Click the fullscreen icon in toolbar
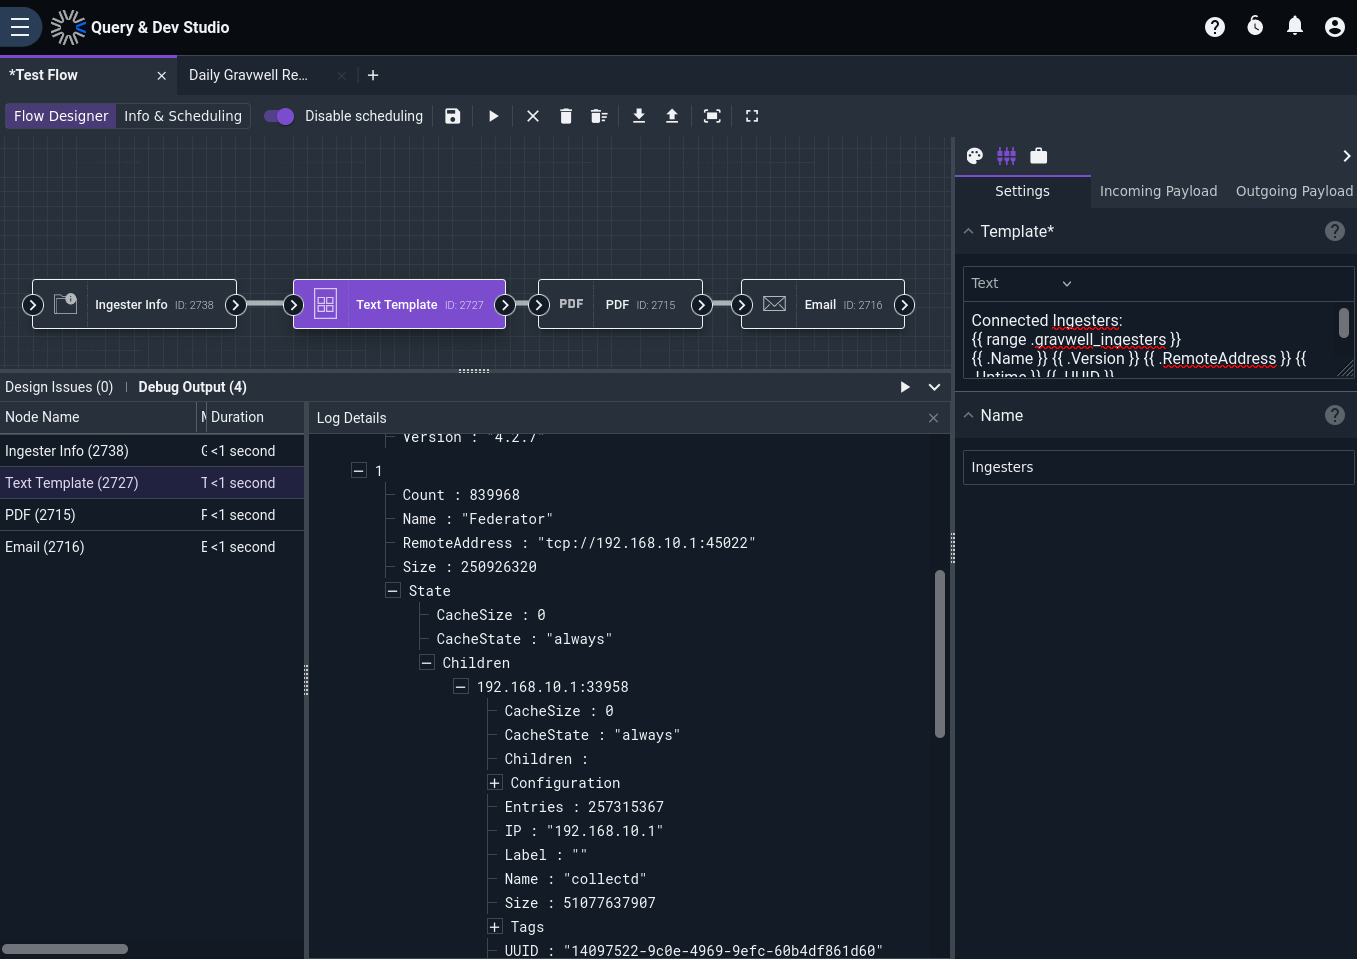Viewport: 1357px width, 959px height. pos(752,116)
